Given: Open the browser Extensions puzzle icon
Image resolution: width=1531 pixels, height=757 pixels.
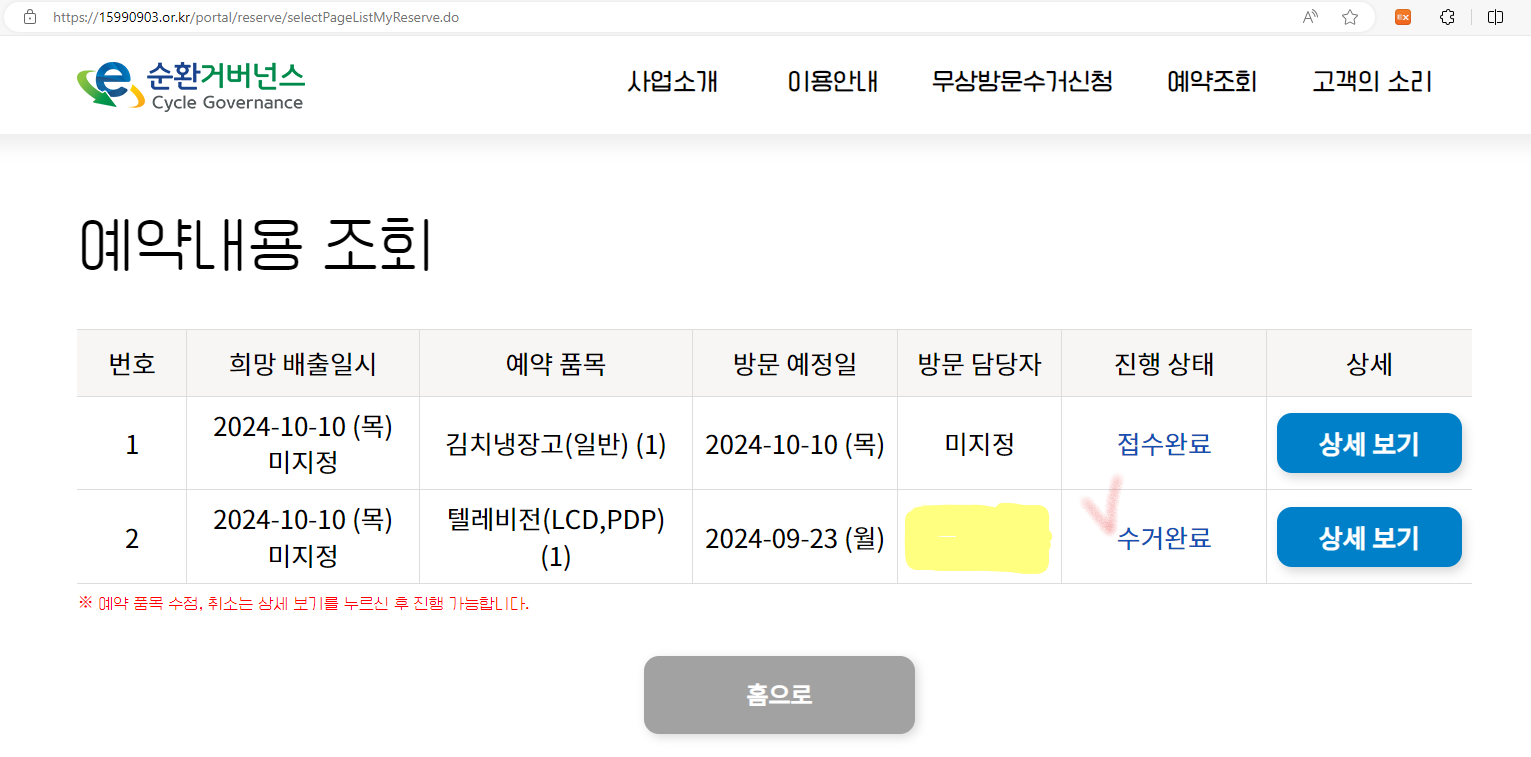Looking at the screenshot, I should point(1447,17).
